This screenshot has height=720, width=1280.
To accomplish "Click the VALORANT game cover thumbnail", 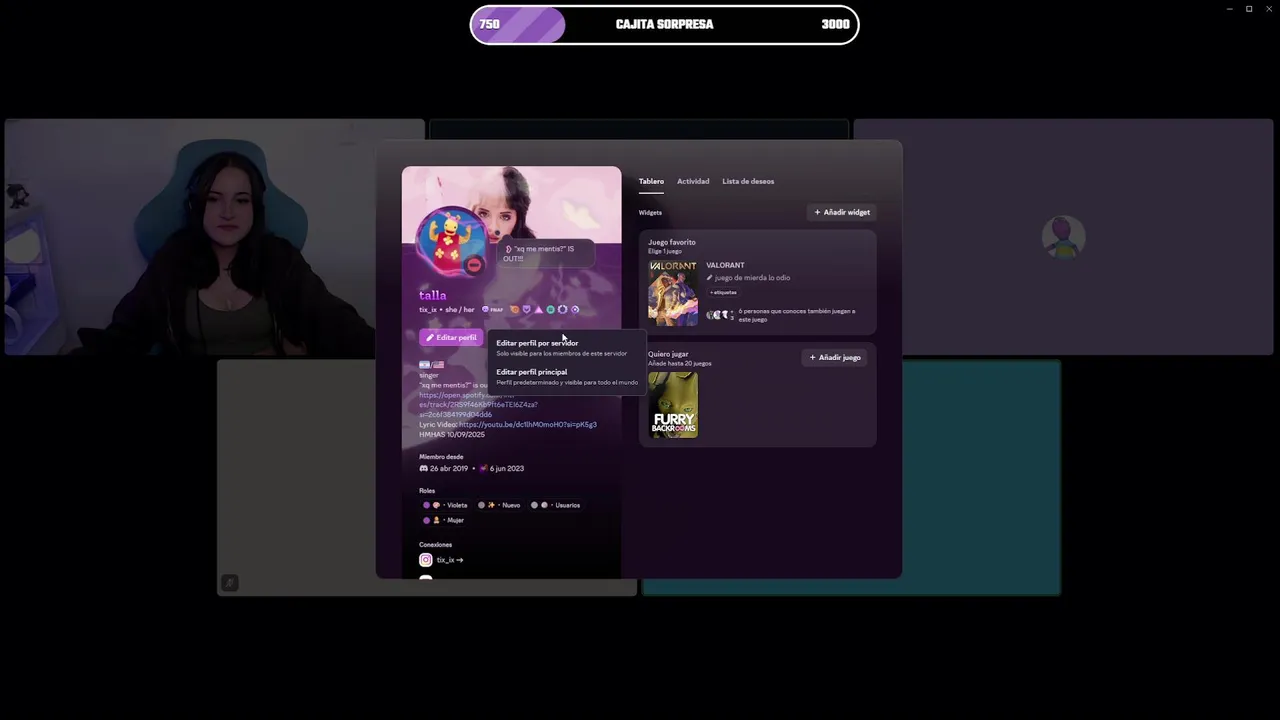I will pos(673,293).
